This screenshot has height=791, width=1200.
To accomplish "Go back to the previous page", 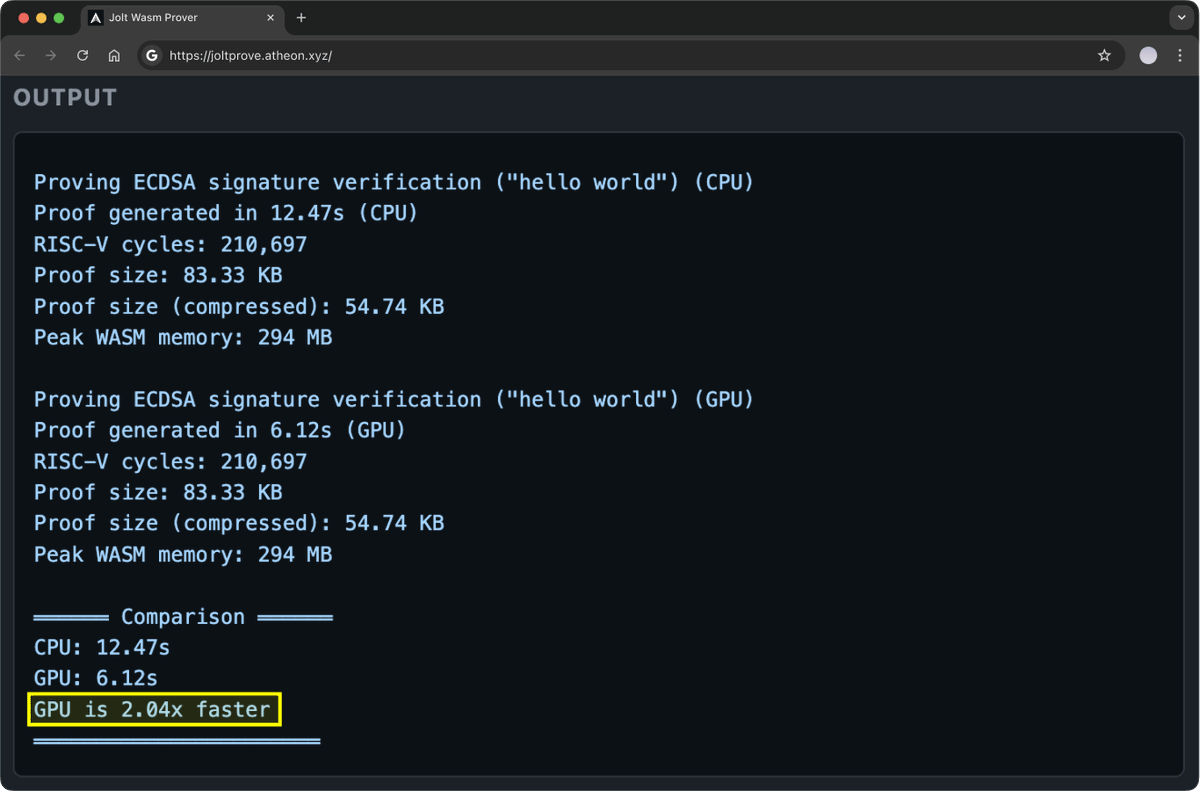I will [x=20, y=56].
